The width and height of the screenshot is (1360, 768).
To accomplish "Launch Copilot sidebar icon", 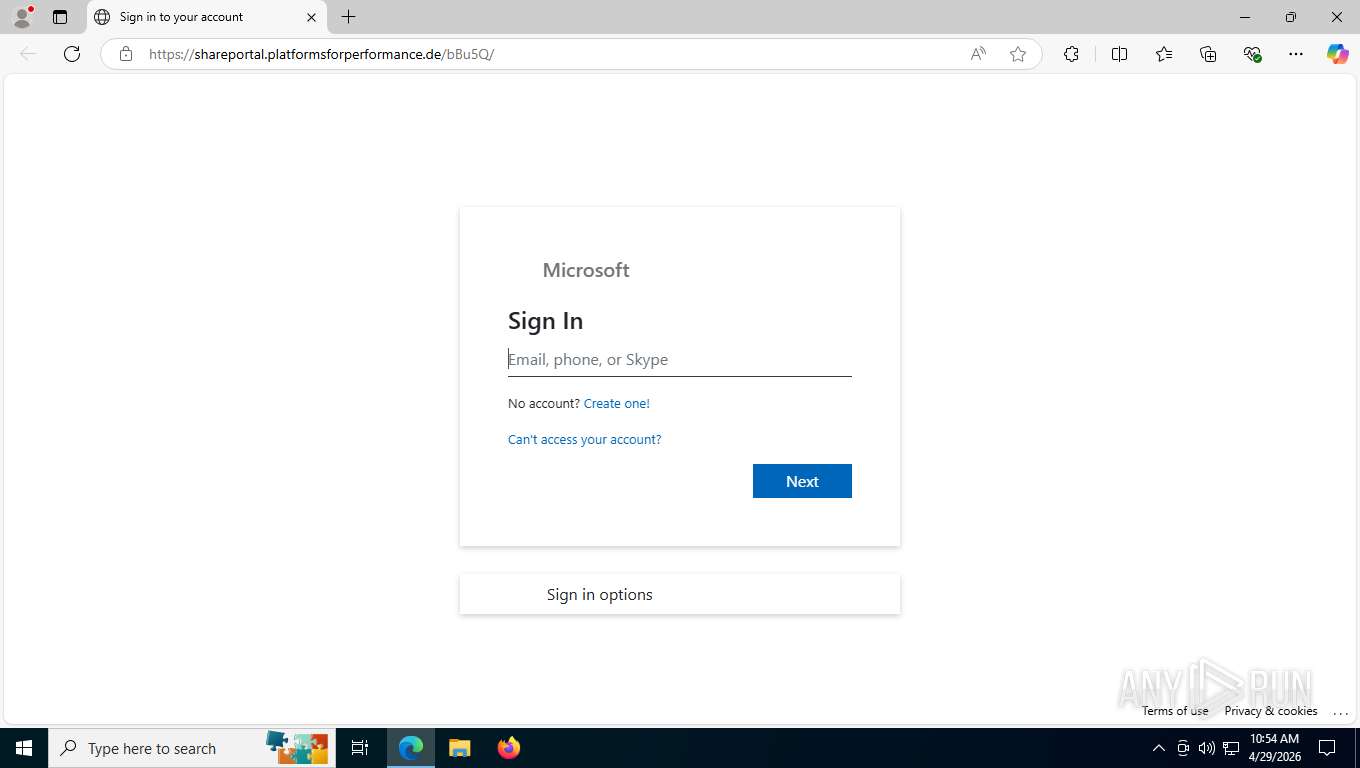I will click(x=1337, y=54).
